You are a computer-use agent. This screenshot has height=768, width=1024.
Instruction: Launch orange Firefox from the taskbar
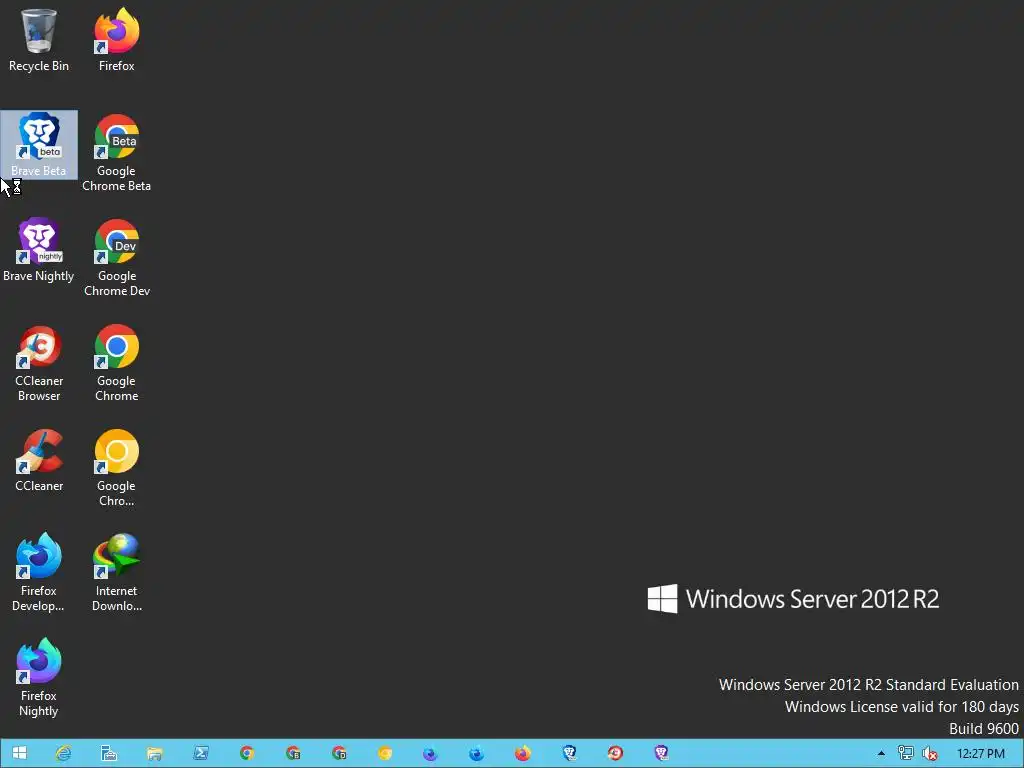[x=522, y=753]
